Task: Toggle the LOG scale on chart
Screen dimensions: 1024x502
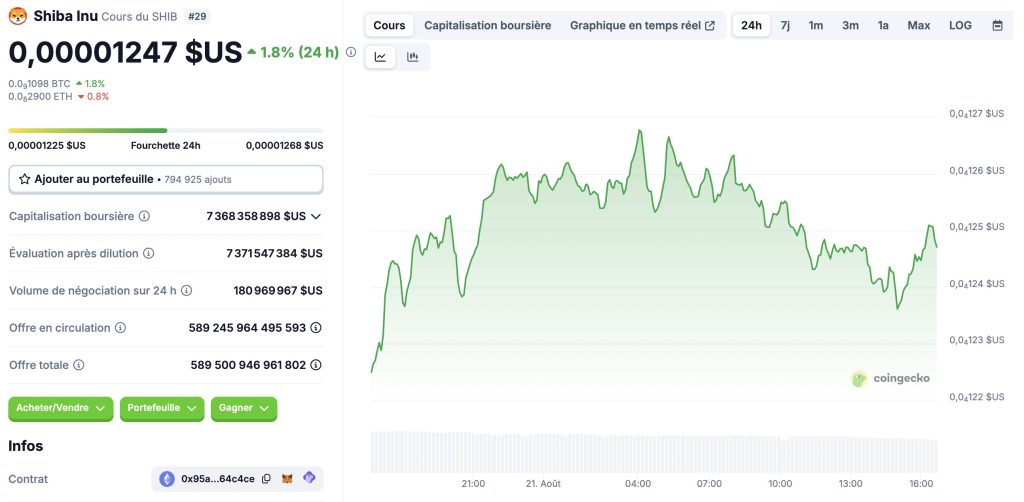Action: pyautogui.click(x=960, y=25)
